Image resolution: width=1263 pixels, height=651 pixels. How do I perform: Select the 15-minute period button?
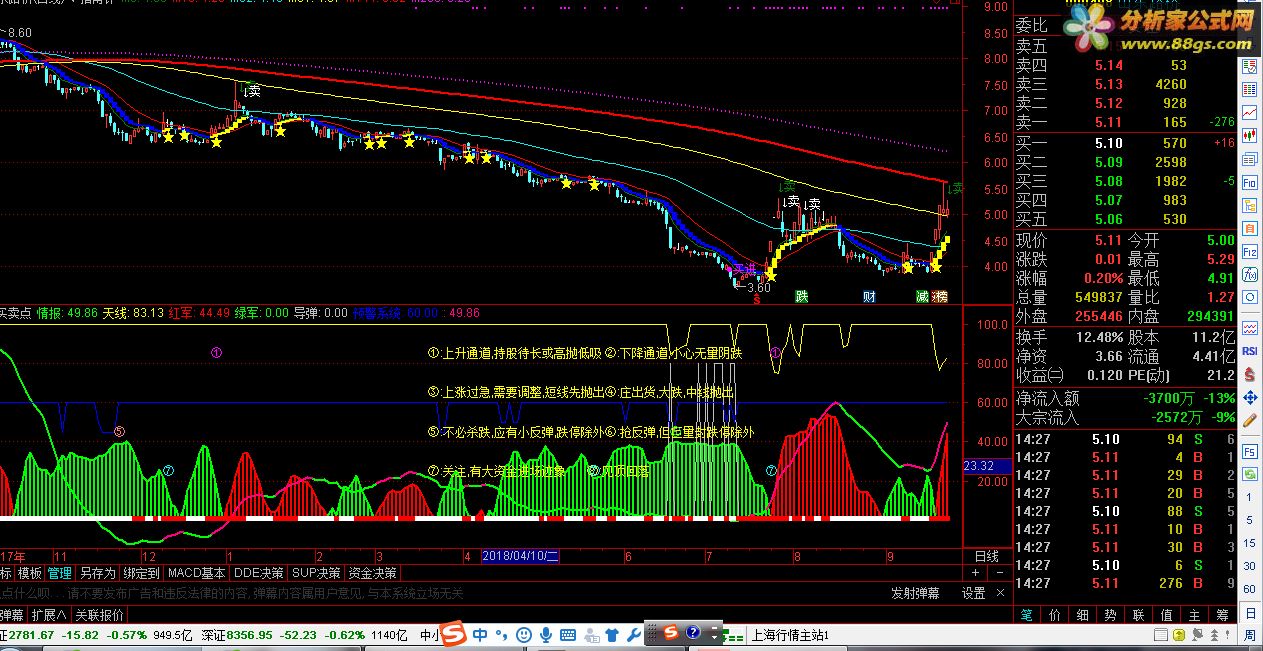1248,543
